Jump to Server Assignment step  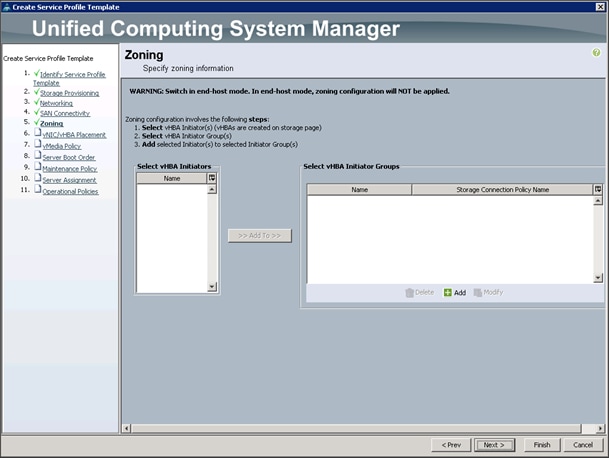[x=70, y=180]
